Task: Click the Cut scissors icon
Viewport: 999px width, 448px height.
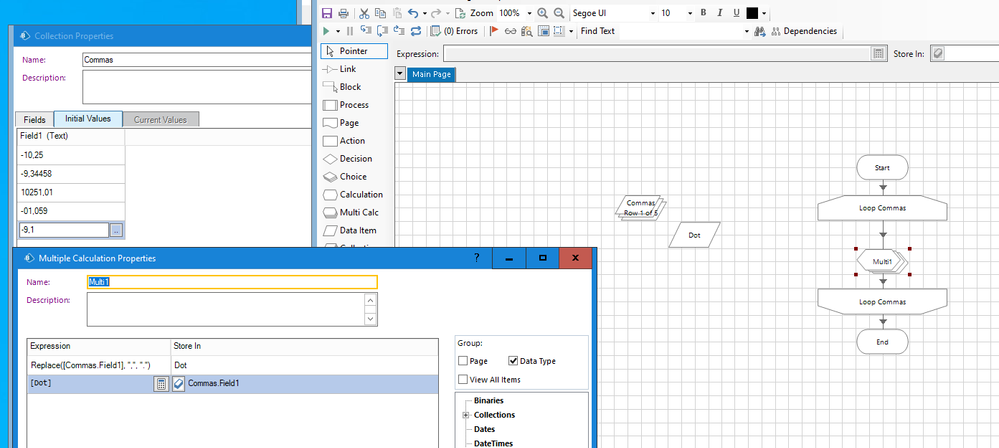Action: pyautogui.click(x=365, y=13)
